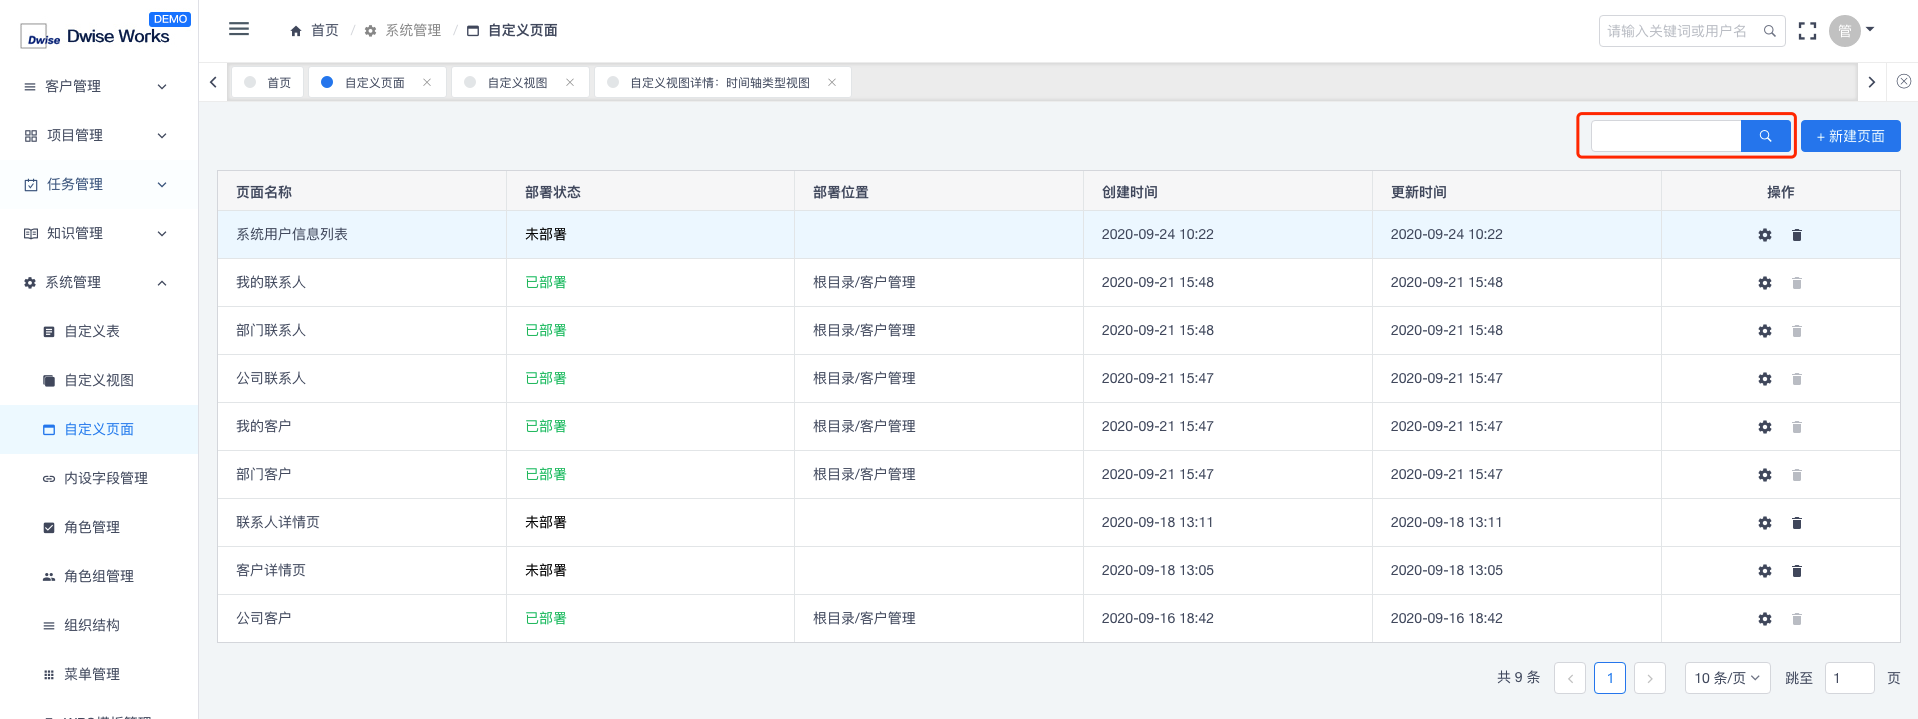The image size is (1918, 719).
Task: Go to 首页 via breadcrumb
Action: click(x=314, y=31)
